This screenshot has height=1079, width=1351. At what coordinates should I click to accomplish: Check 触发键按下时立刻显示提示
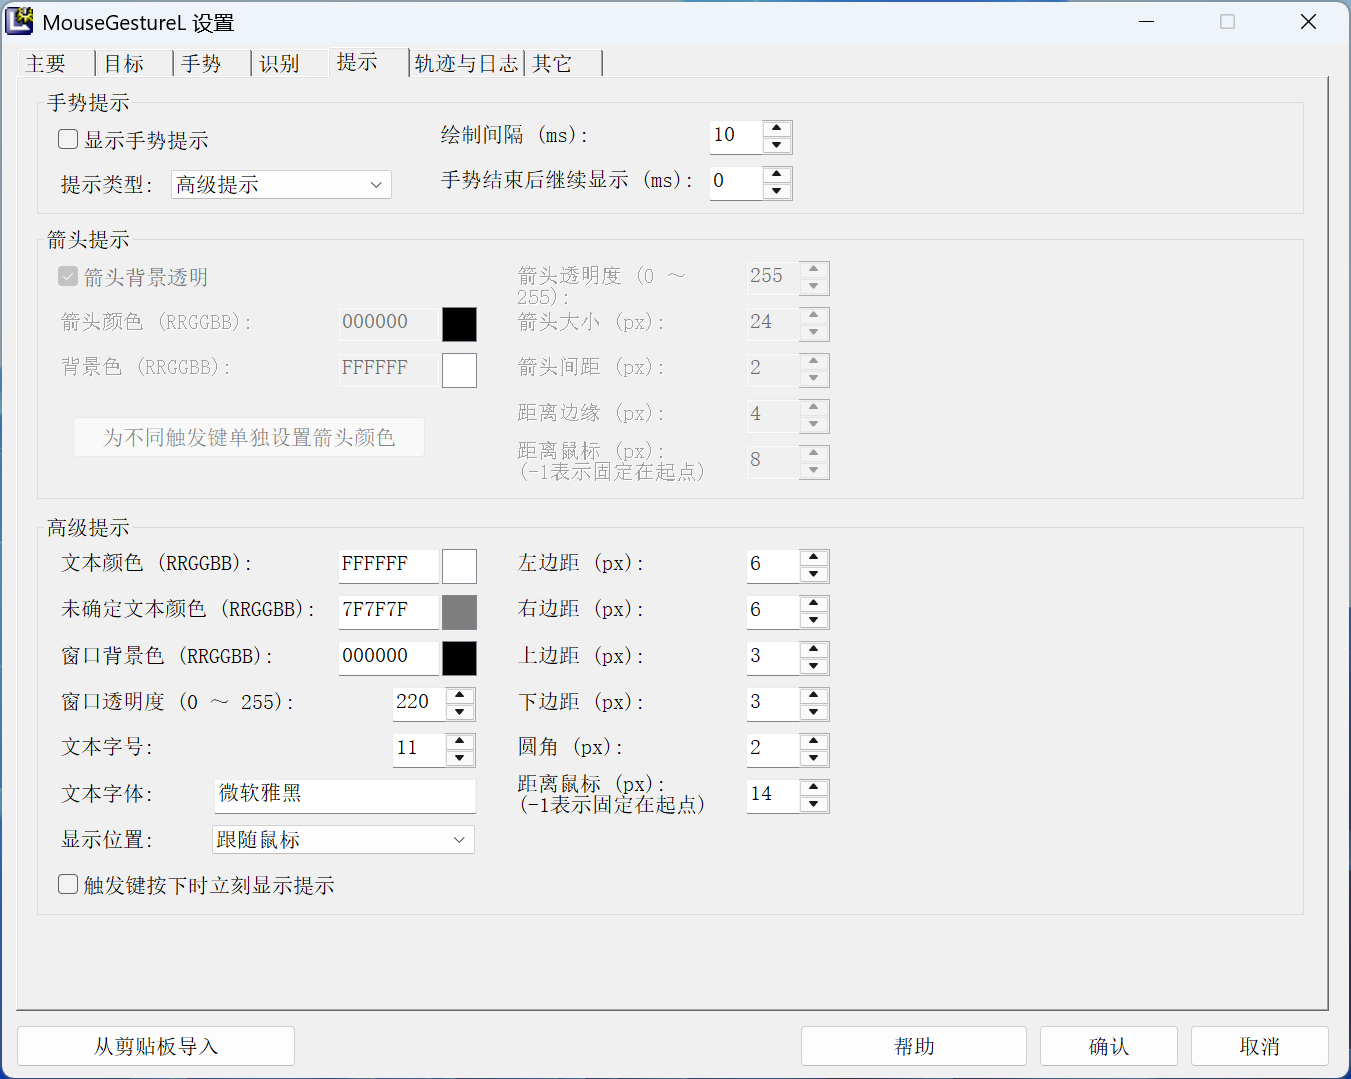tap(67, 884)
